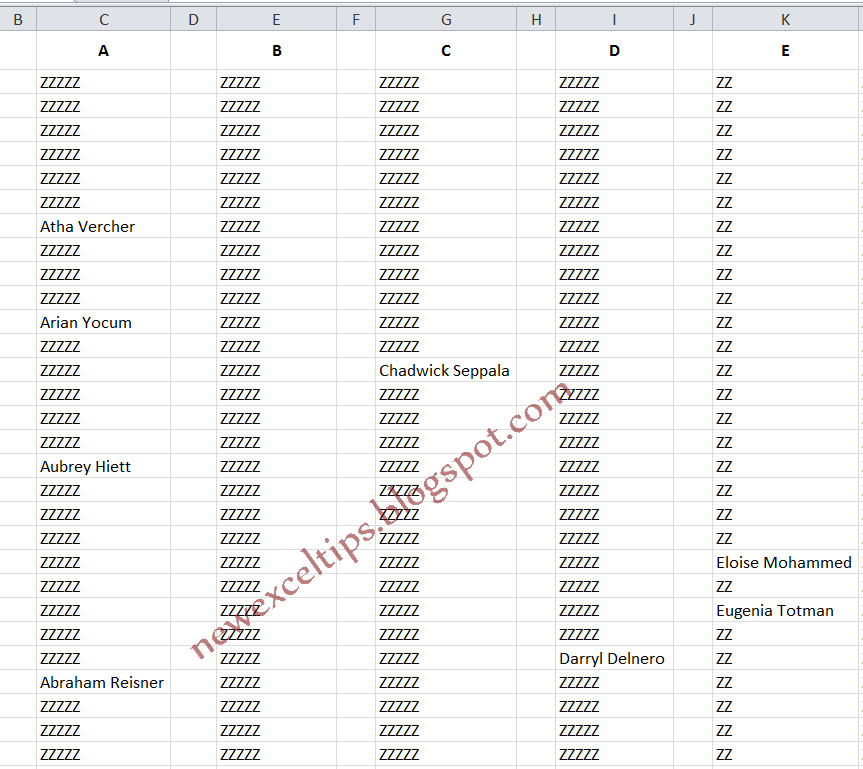Click ZZZZZ cell right of 'Arian Yocum'
This screenshot has height=769, width=863.
pos(276,323)
